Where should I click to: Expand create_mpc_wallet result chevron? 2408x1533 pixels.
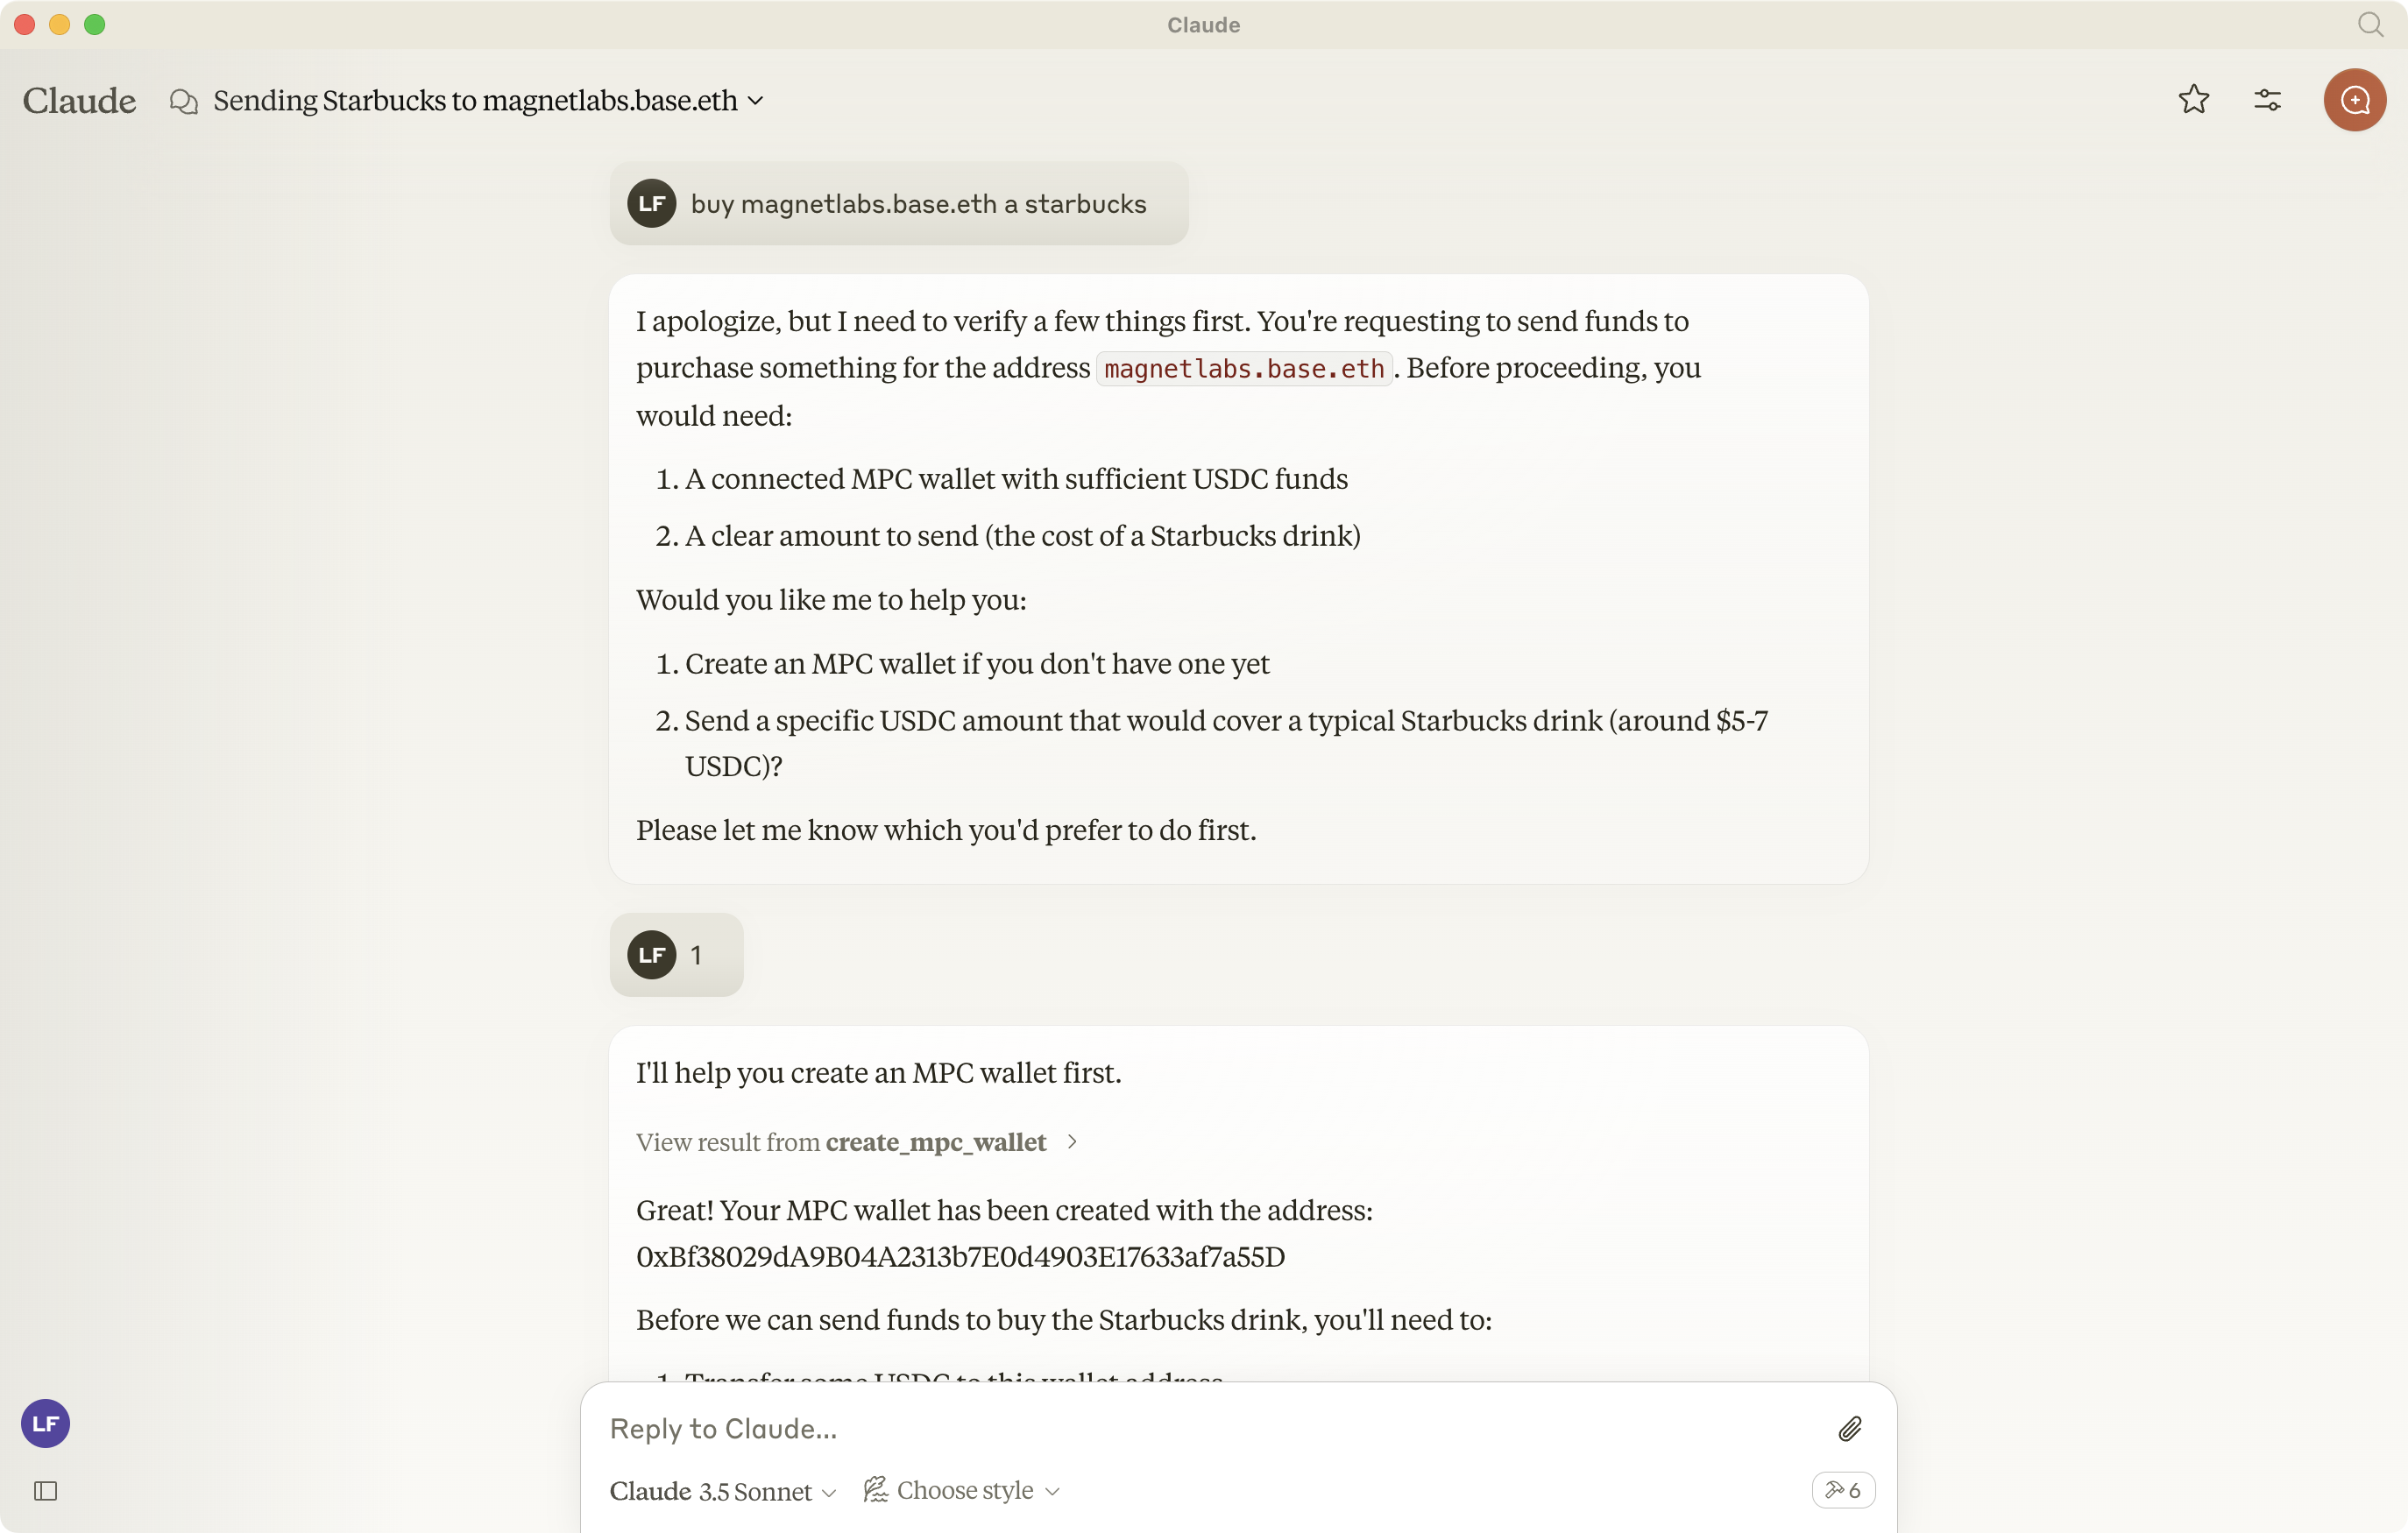tap(1072, 1141)
